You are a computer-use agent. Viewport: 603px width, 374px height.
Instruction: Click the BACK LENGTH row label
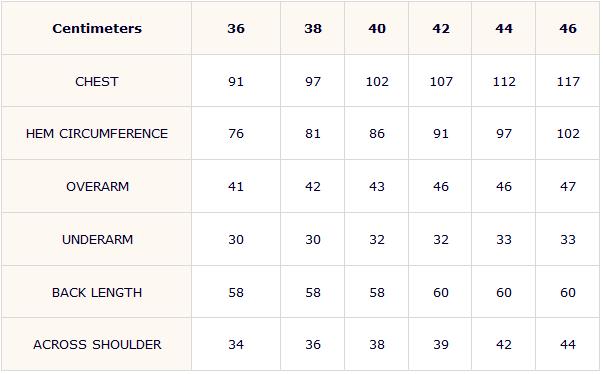[97, 293]
